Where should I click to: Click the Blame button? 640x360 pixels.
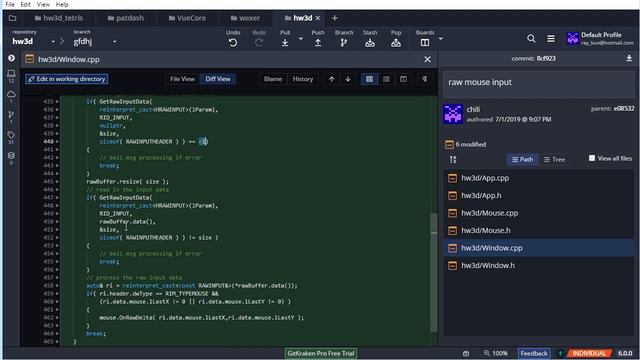(273, 79)
